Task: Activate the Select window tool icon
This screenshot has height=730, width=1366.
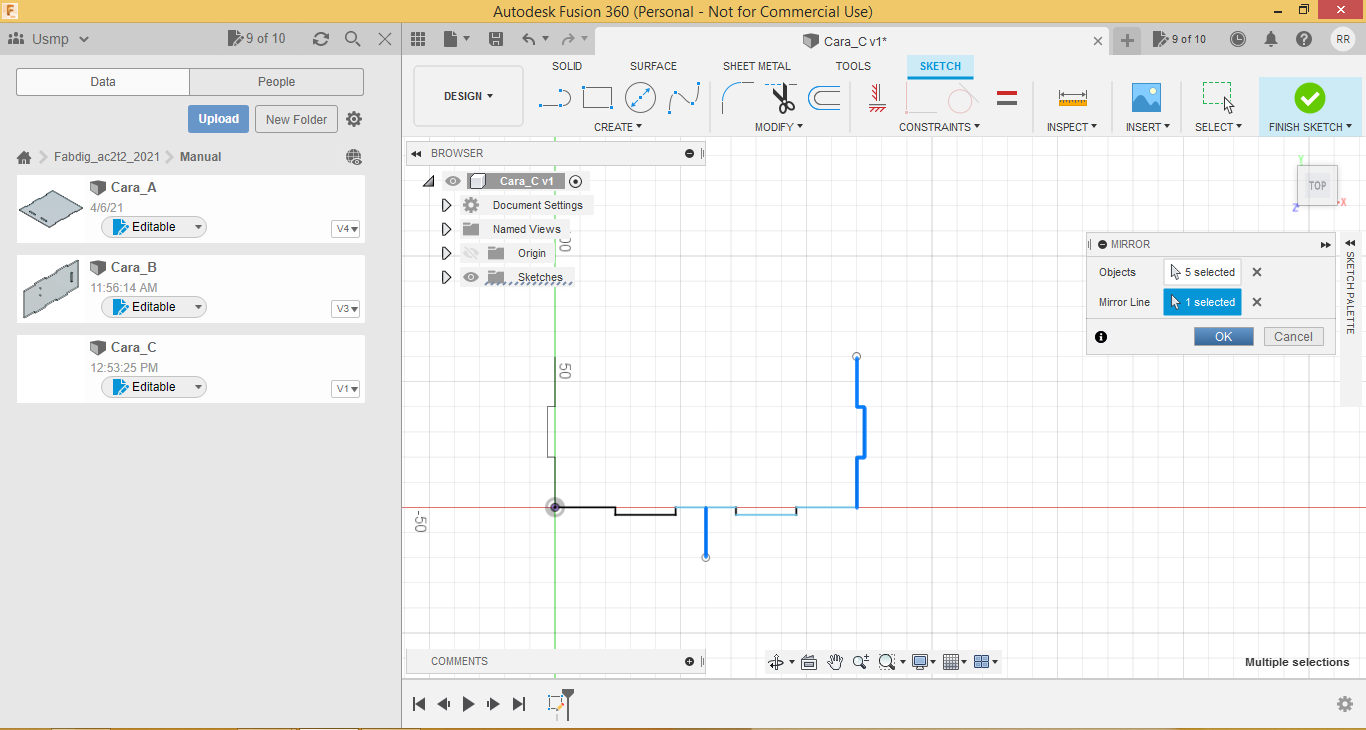Action: (1218, 97)
